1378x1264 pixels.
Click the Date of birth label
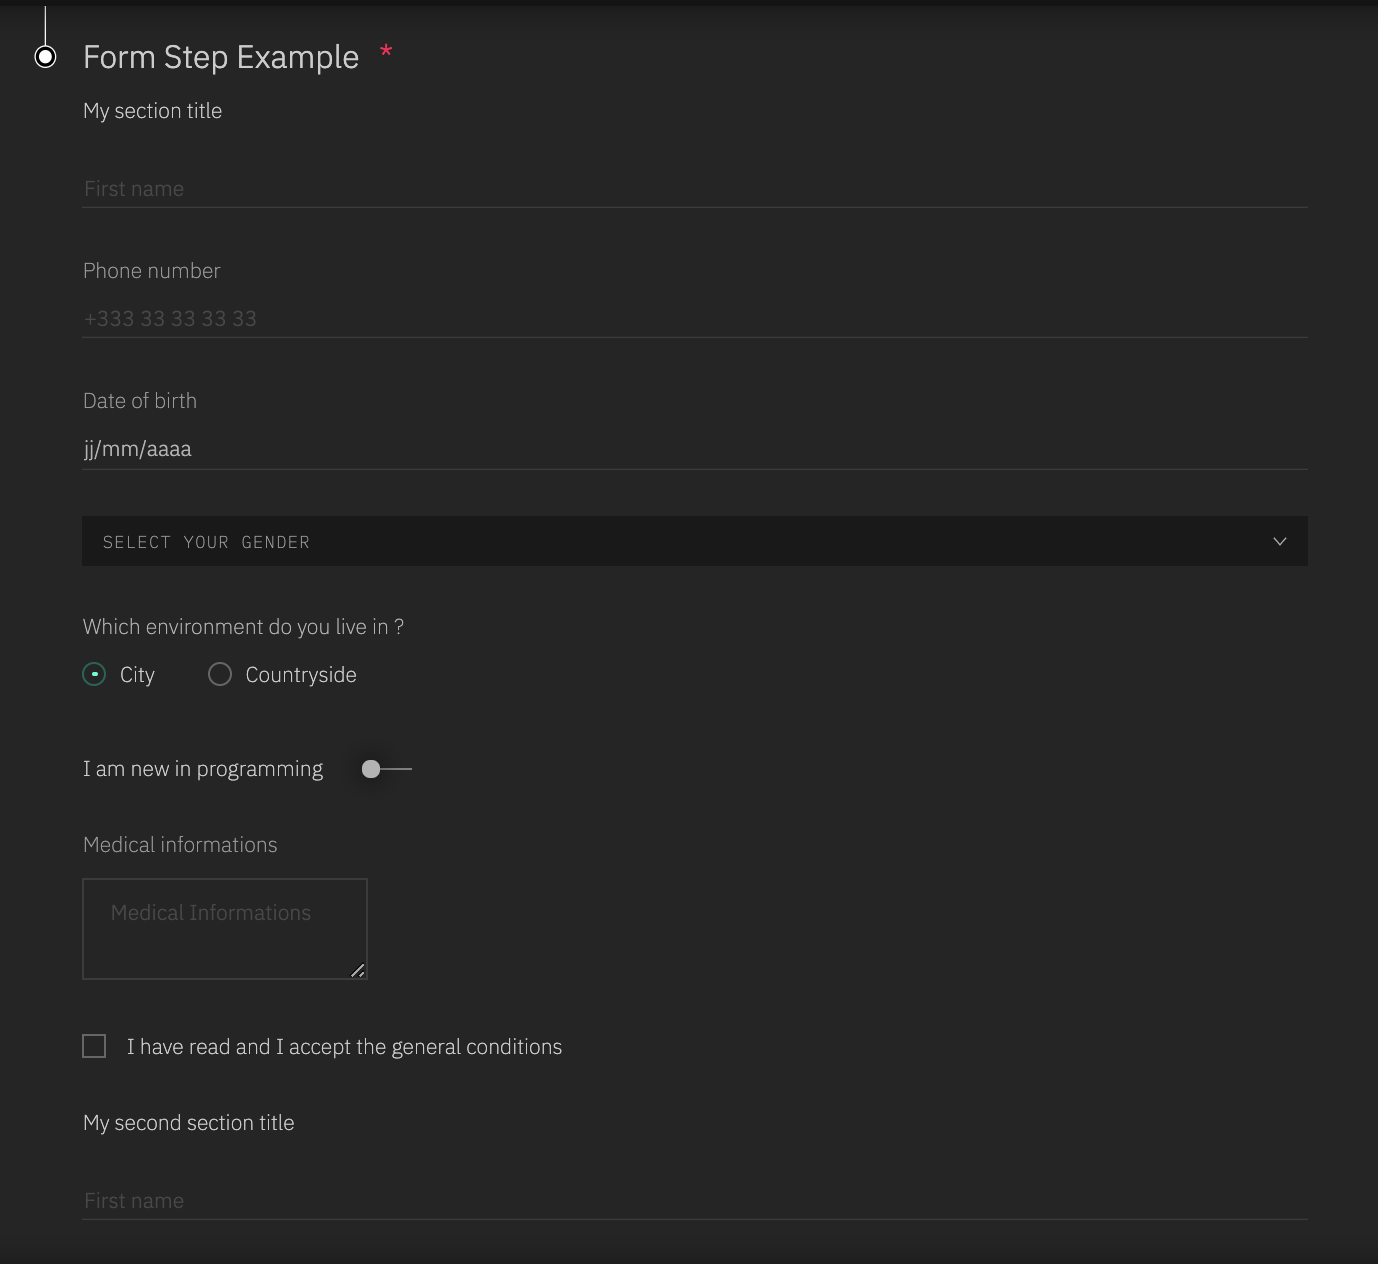(140, 401)
